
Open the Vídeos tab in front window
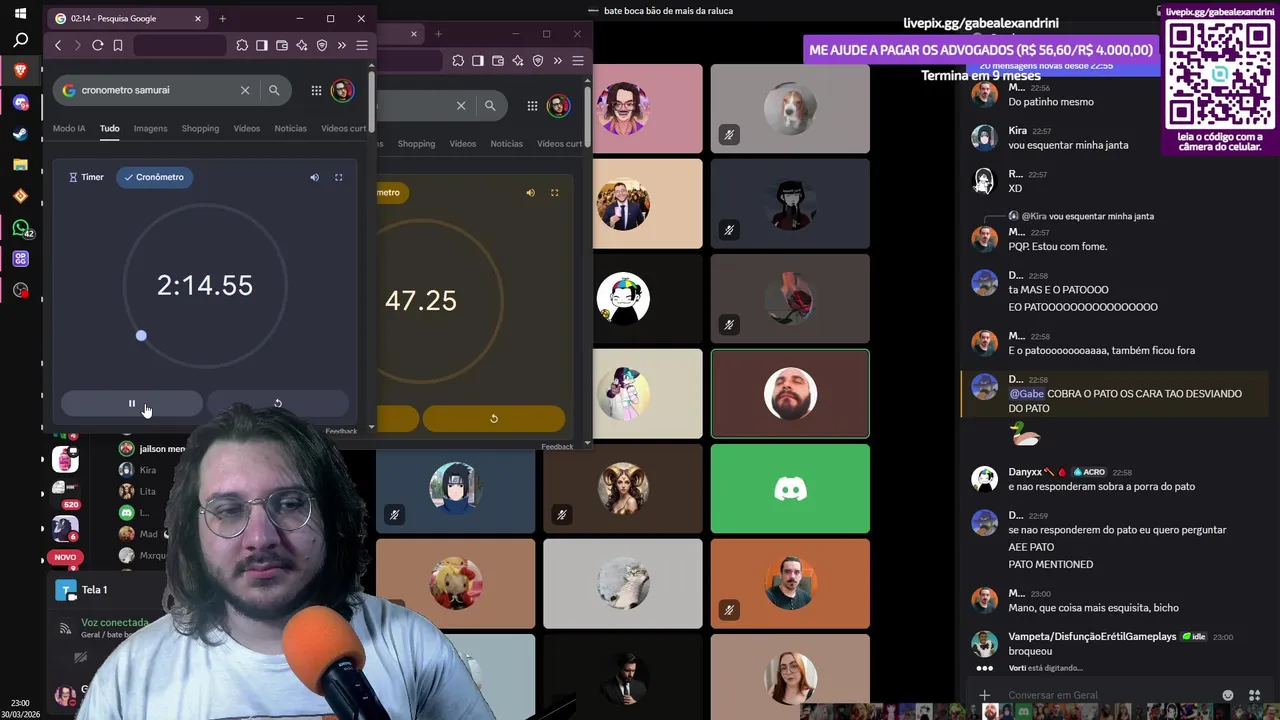pos(247,129)
